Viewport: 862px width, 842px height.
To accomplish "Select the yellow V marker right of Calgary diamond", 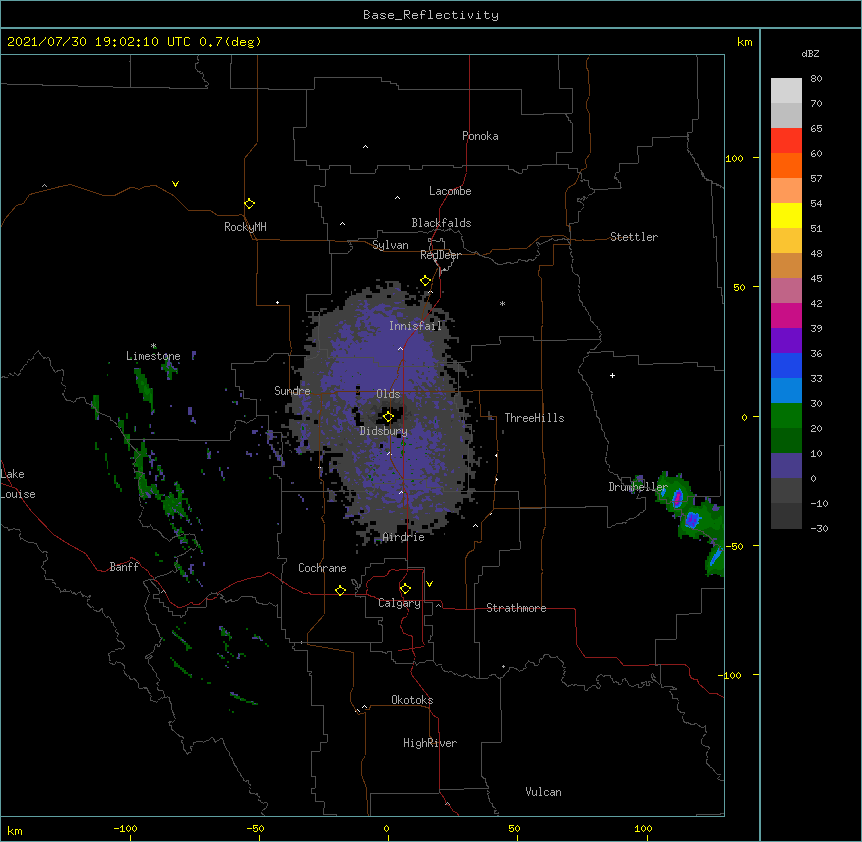I will pyautogui.click(x=429, y=584).
